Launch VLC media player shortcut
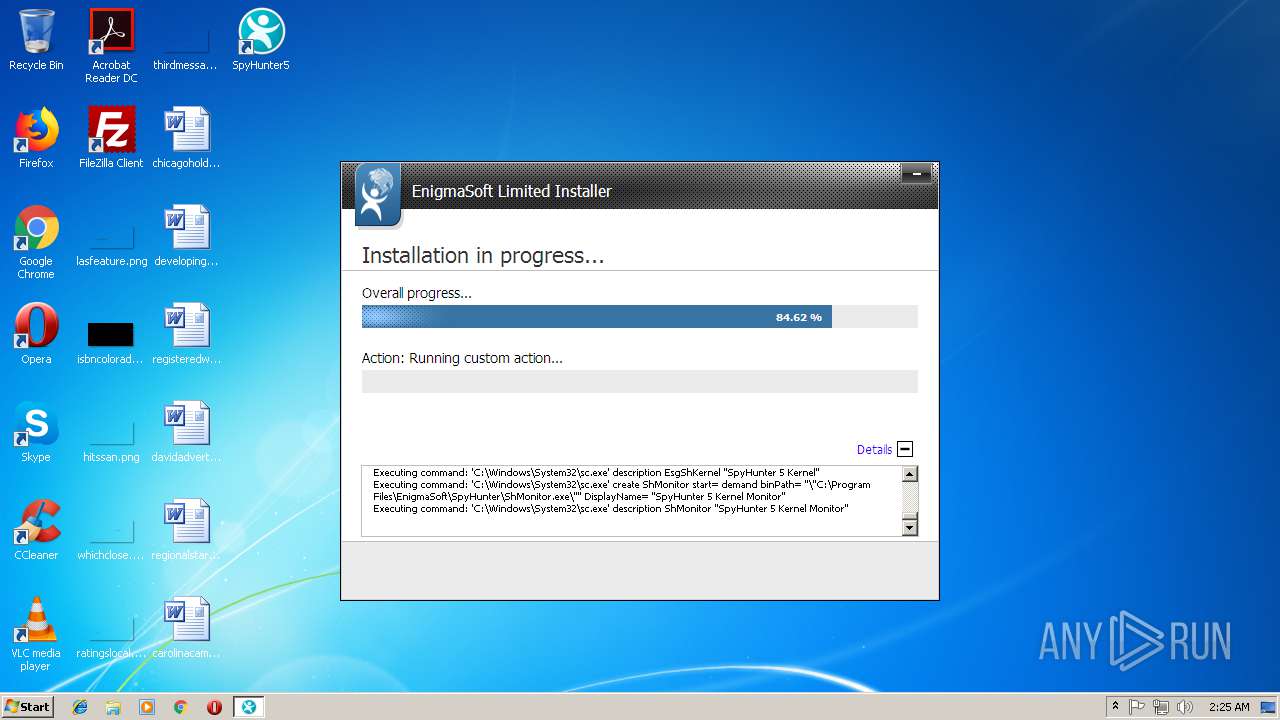 (36, 634)
